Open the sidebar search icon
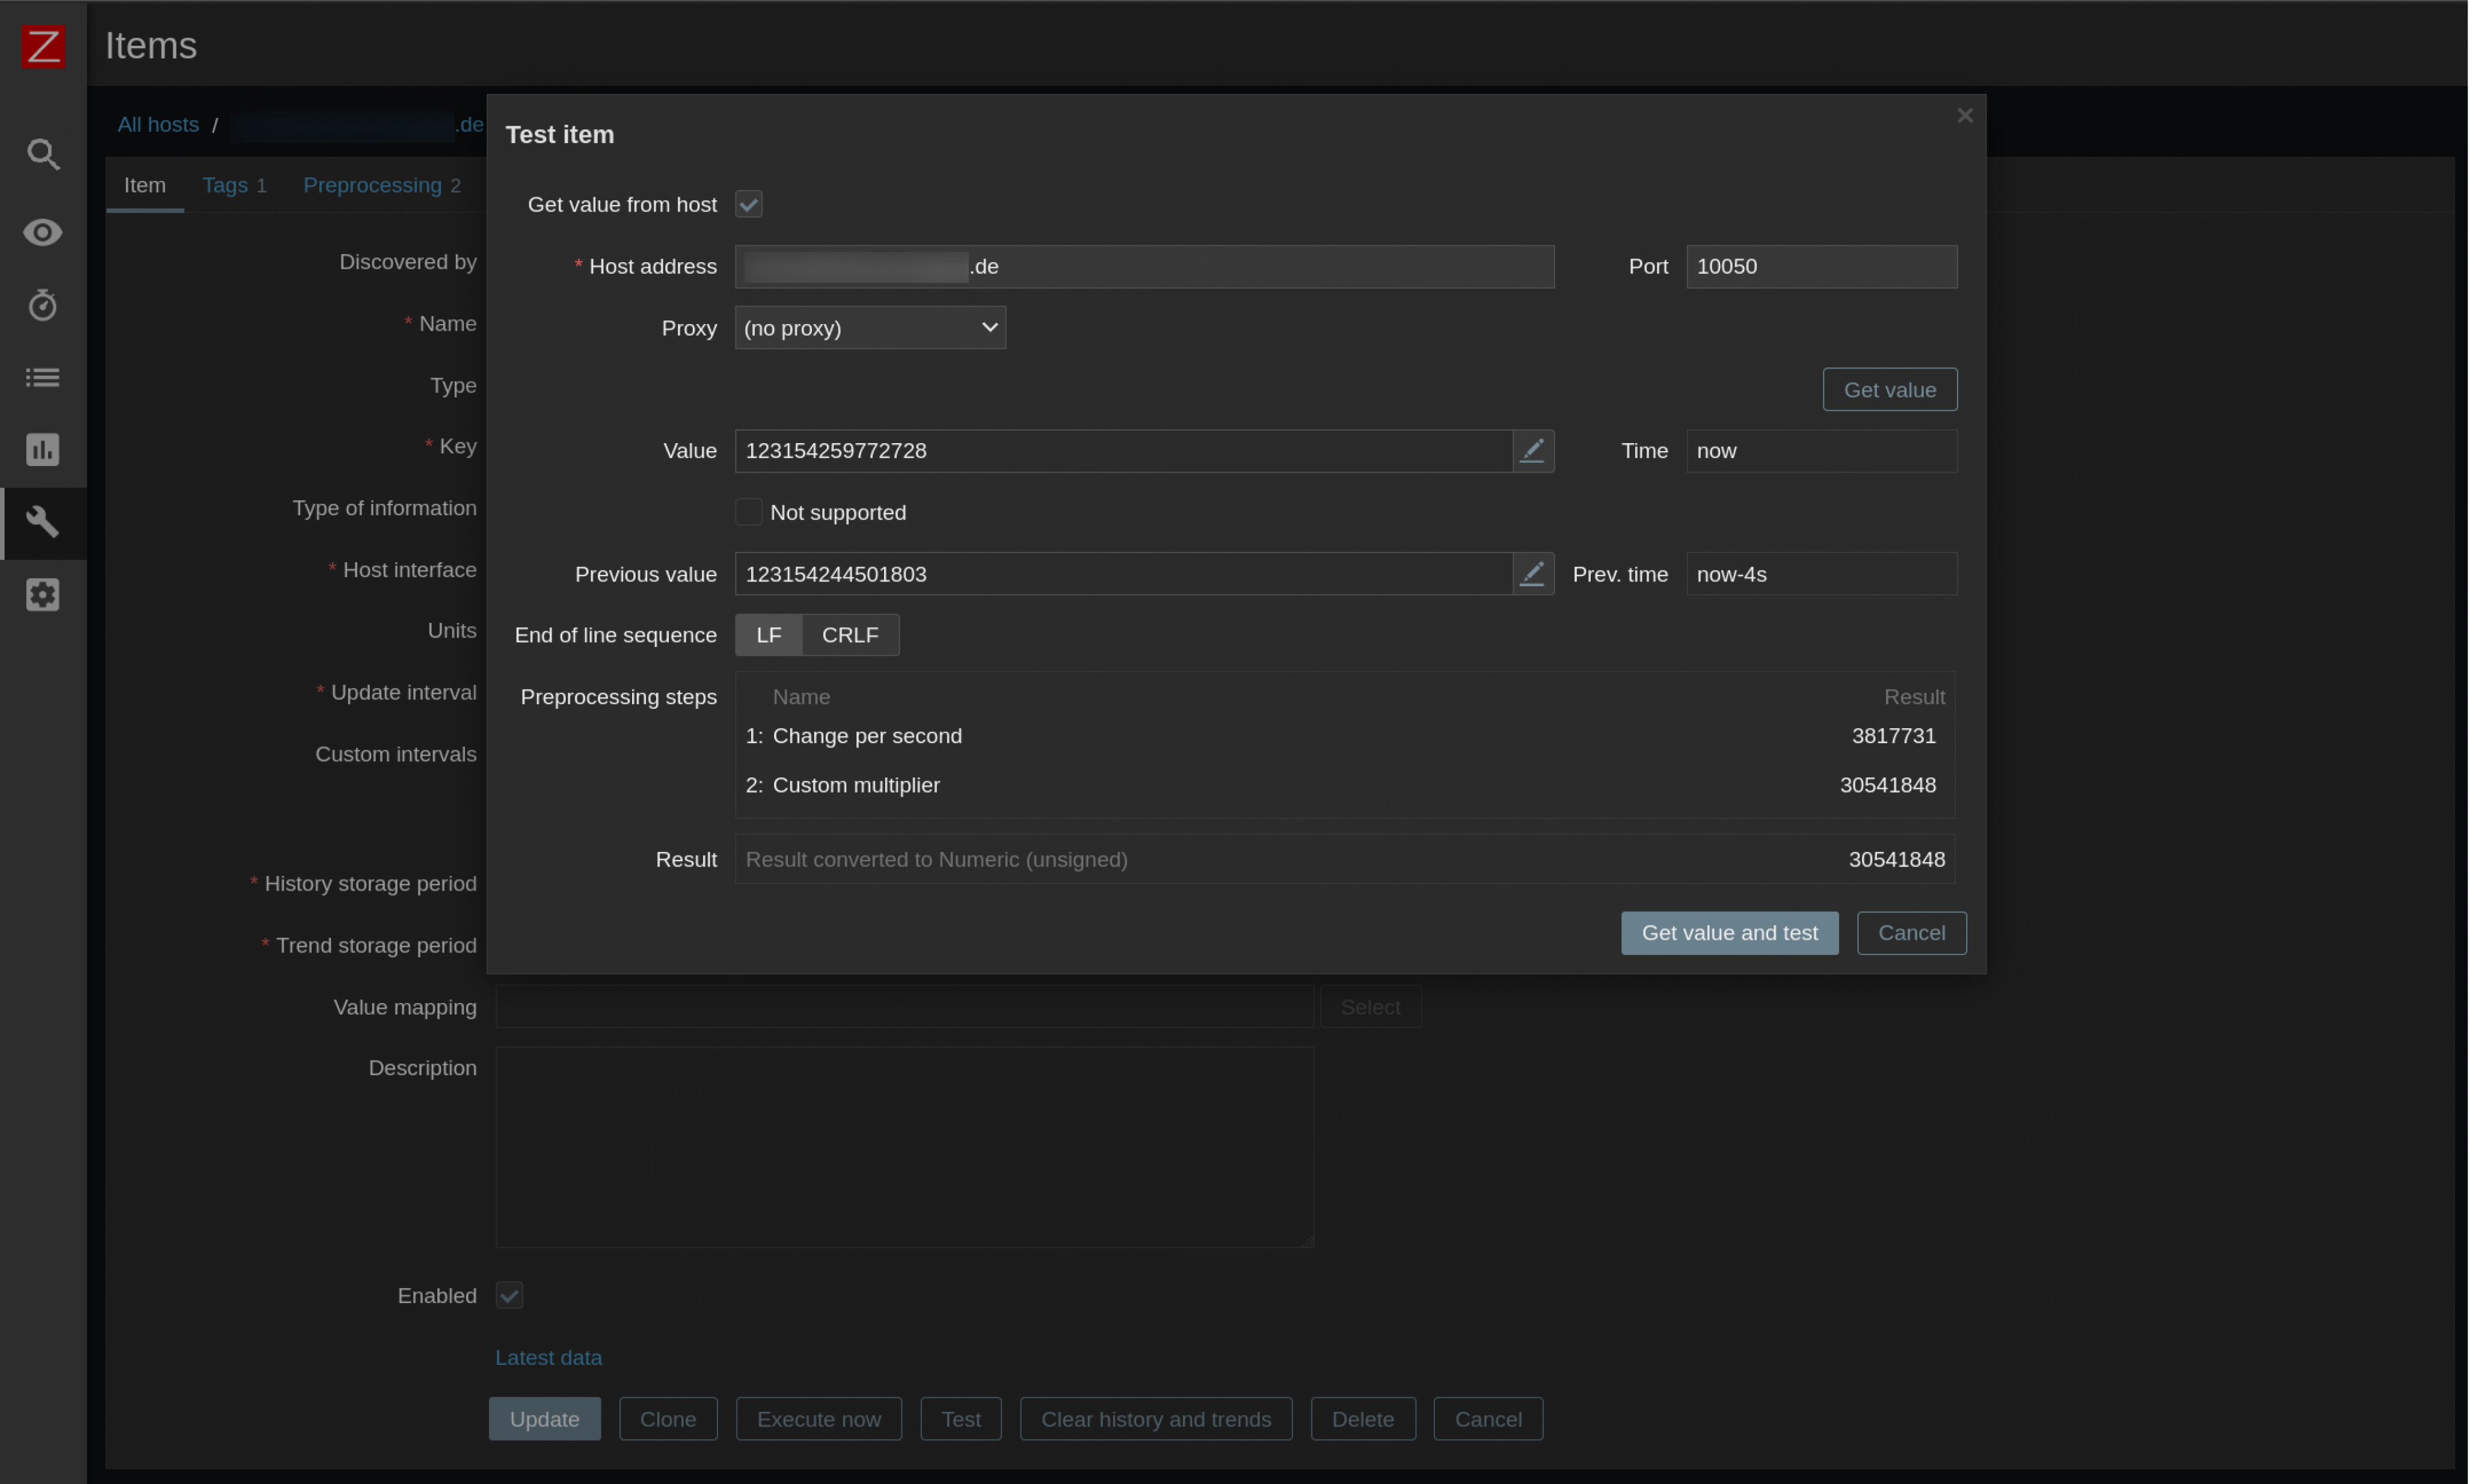Screen dimensions: 2485x1484 click(x=43, y=154)
